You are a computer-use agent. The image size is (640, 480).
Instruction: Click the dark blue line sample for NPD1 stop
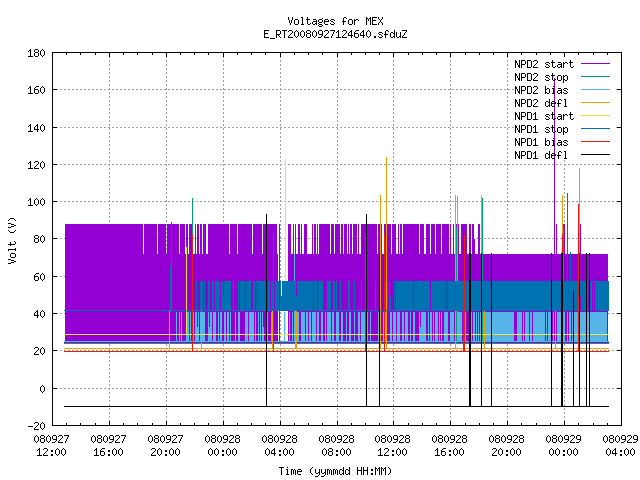pos(595,129)
